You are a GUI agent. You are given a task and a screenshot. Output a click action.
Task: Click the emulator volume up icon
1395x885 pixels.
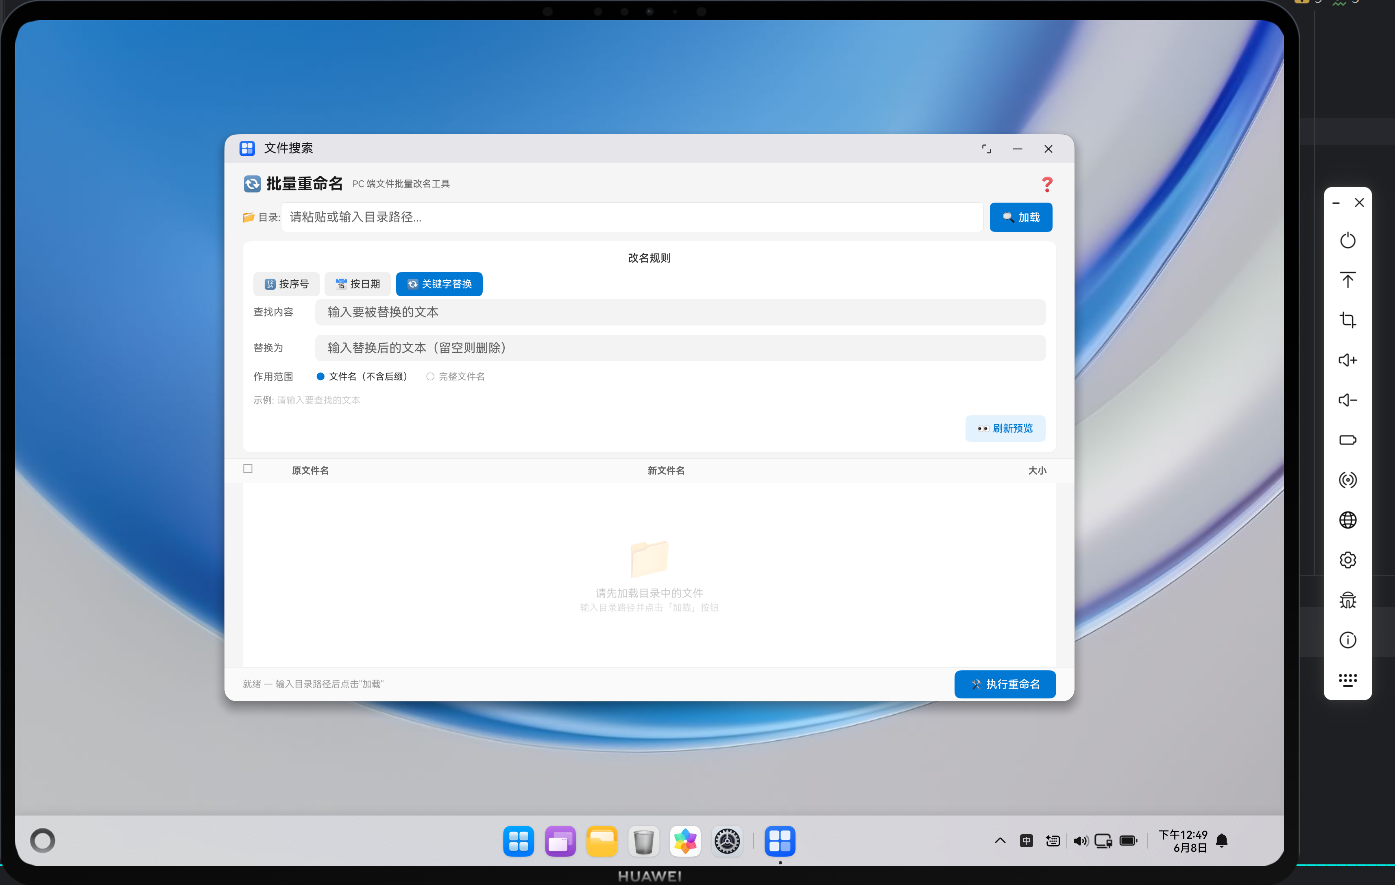pos(1348,360)
